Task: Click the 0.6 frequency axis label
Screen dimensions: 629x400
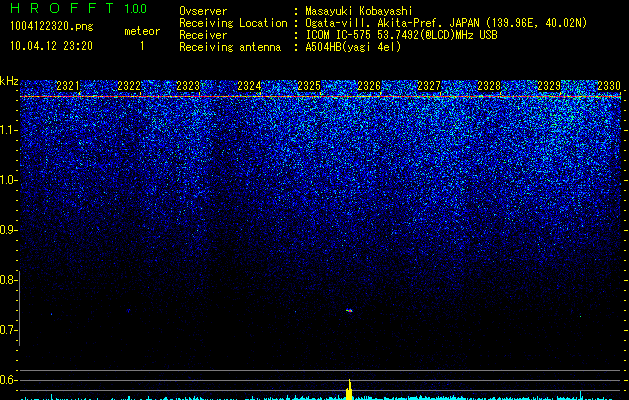Action: pos(7,380)
